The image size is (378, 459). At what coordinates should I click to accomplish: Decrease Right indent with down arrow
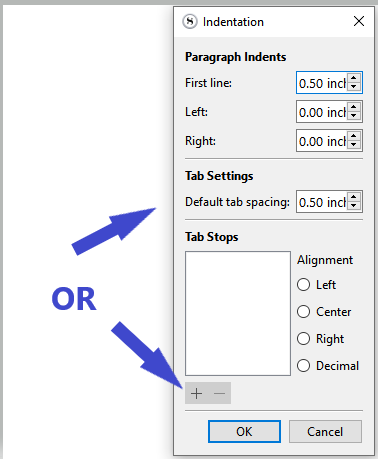coord(354,145)
